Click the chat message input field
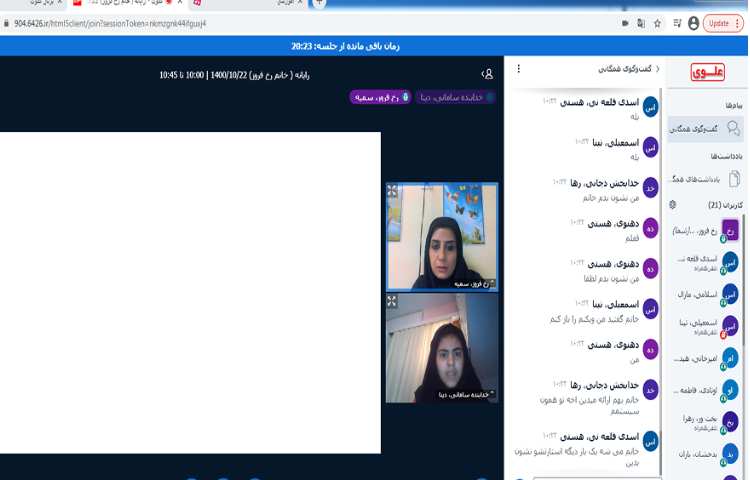Image resolution: width=750 pixels, height=480 pixels. tap(596, 478)
